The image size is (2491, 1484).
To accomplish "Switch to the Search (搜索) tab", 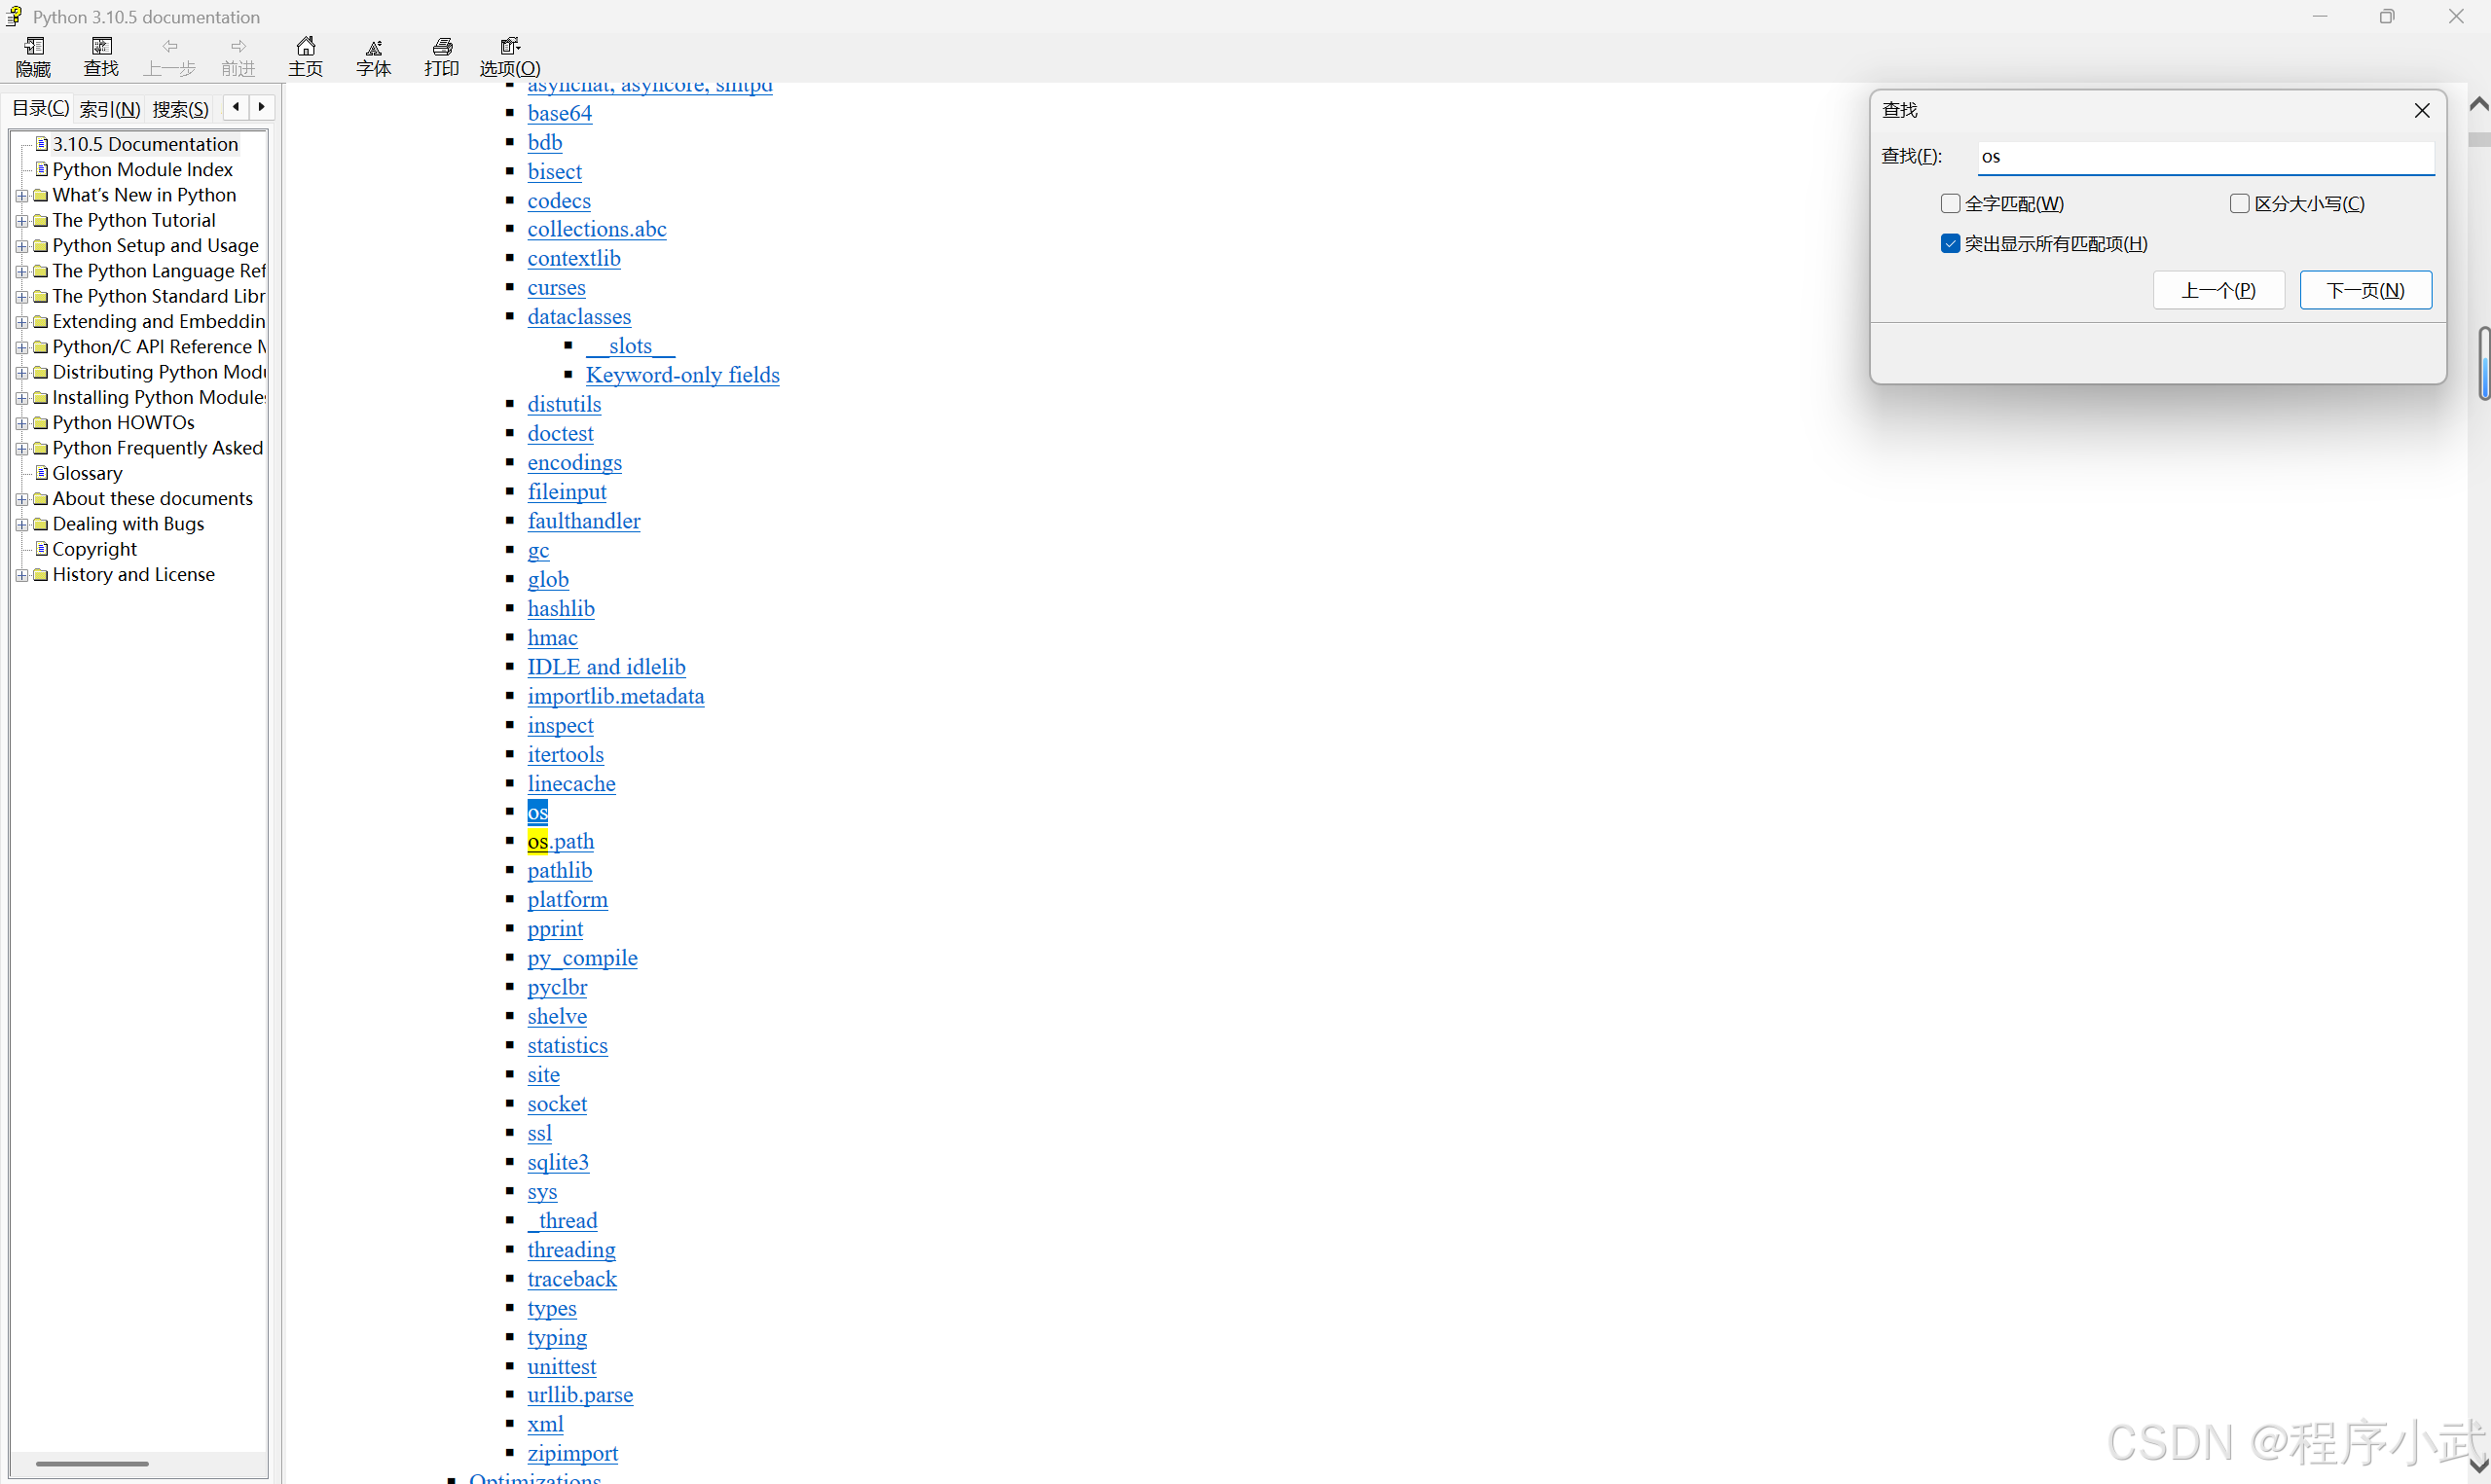I will tap(180, 109).
